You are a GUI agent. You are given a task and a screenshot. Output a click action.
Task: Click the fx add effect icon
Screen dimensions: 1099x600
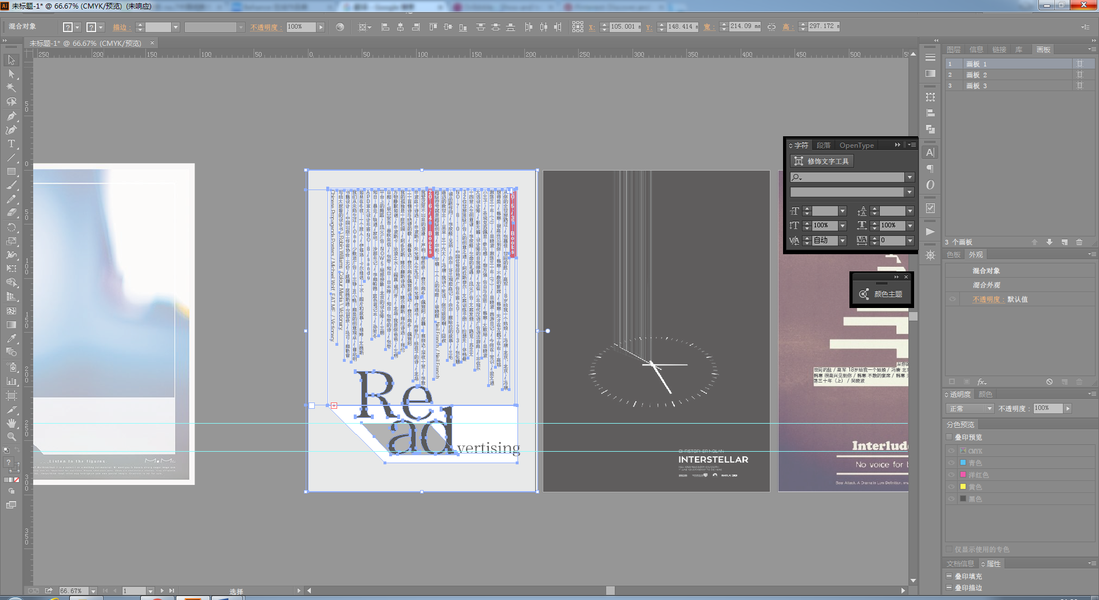982,382
